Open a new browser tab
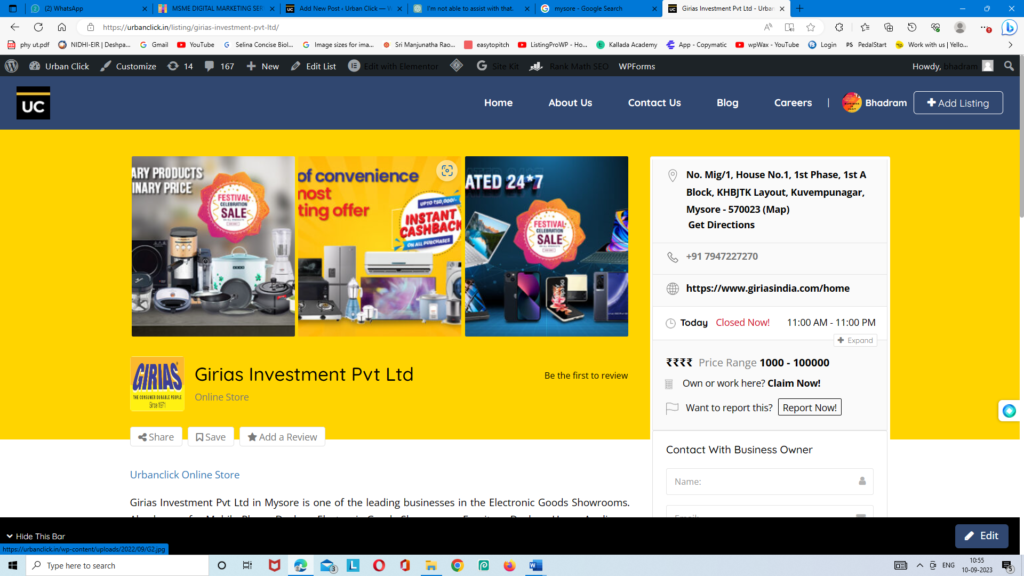Image resolution: width=1024 pixels, height=576 pixels. pos(800,8)
